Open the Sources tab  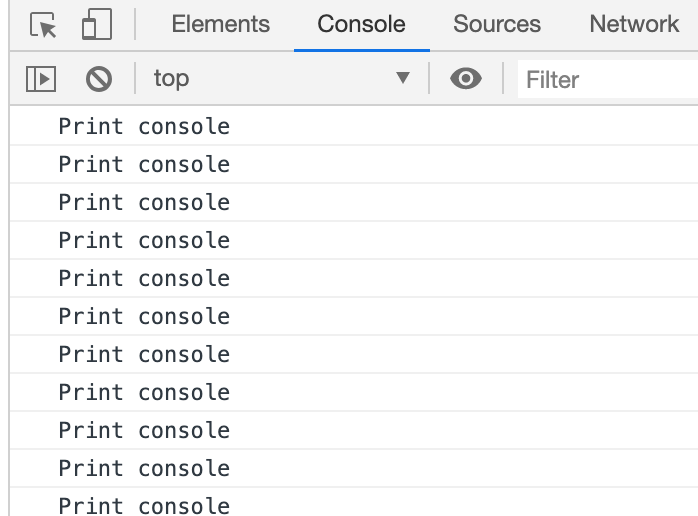coord(497,24)
